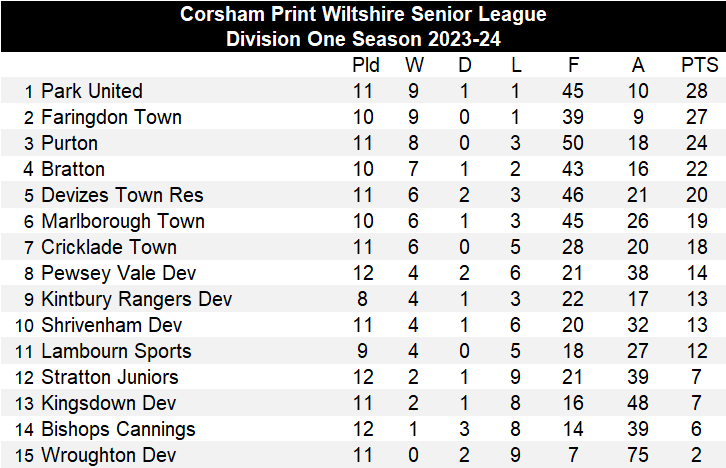726x468 pixels.
Task: Click the PTS column header
Action: click(x=699, y=65)
